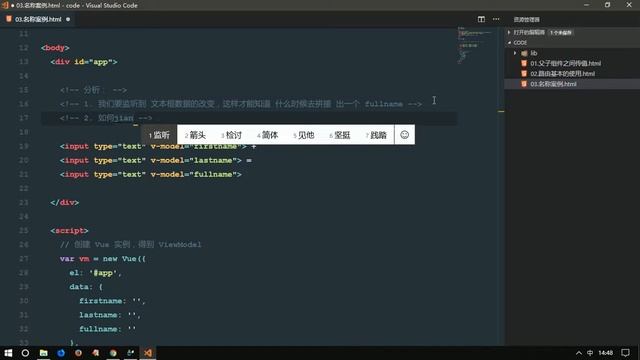The width and height of the screenshot is (640, 360).
Task: Expand the lib folder arrow
Action: pyautogui.click(x=515, y=53)
